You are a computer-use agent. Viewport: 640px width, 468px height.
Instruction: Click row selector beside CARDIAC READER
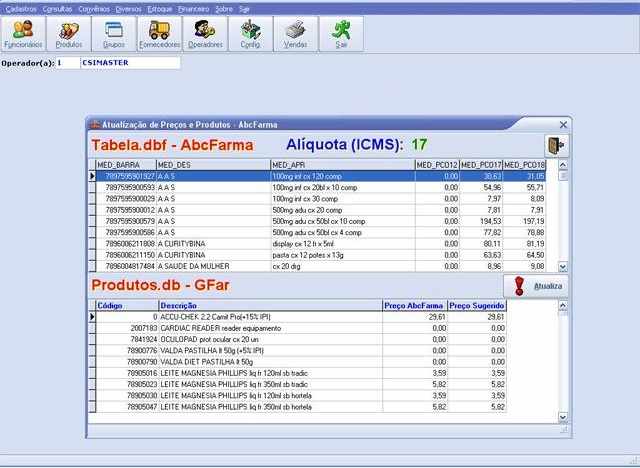pyautogui.click(x=92, y=328)
